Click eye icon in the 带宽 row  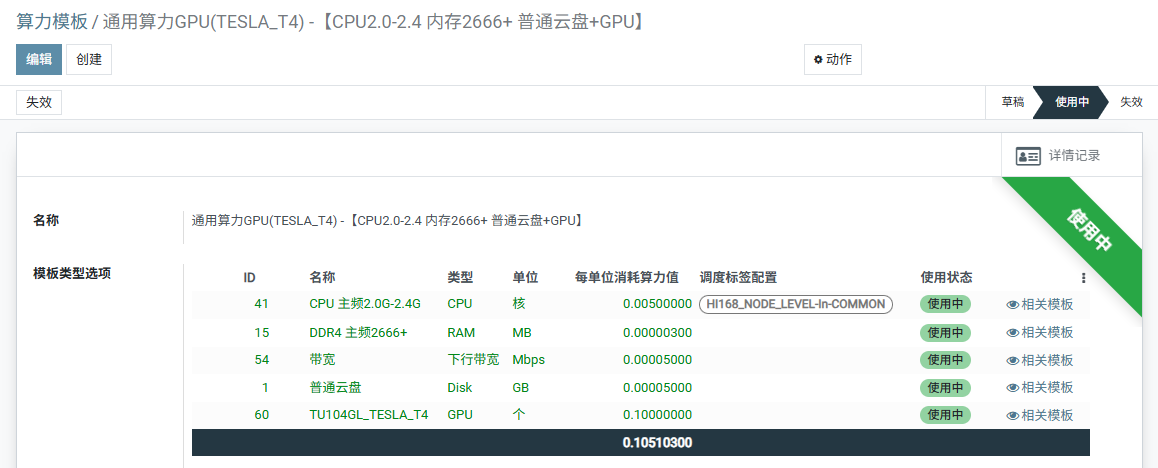1013,360
